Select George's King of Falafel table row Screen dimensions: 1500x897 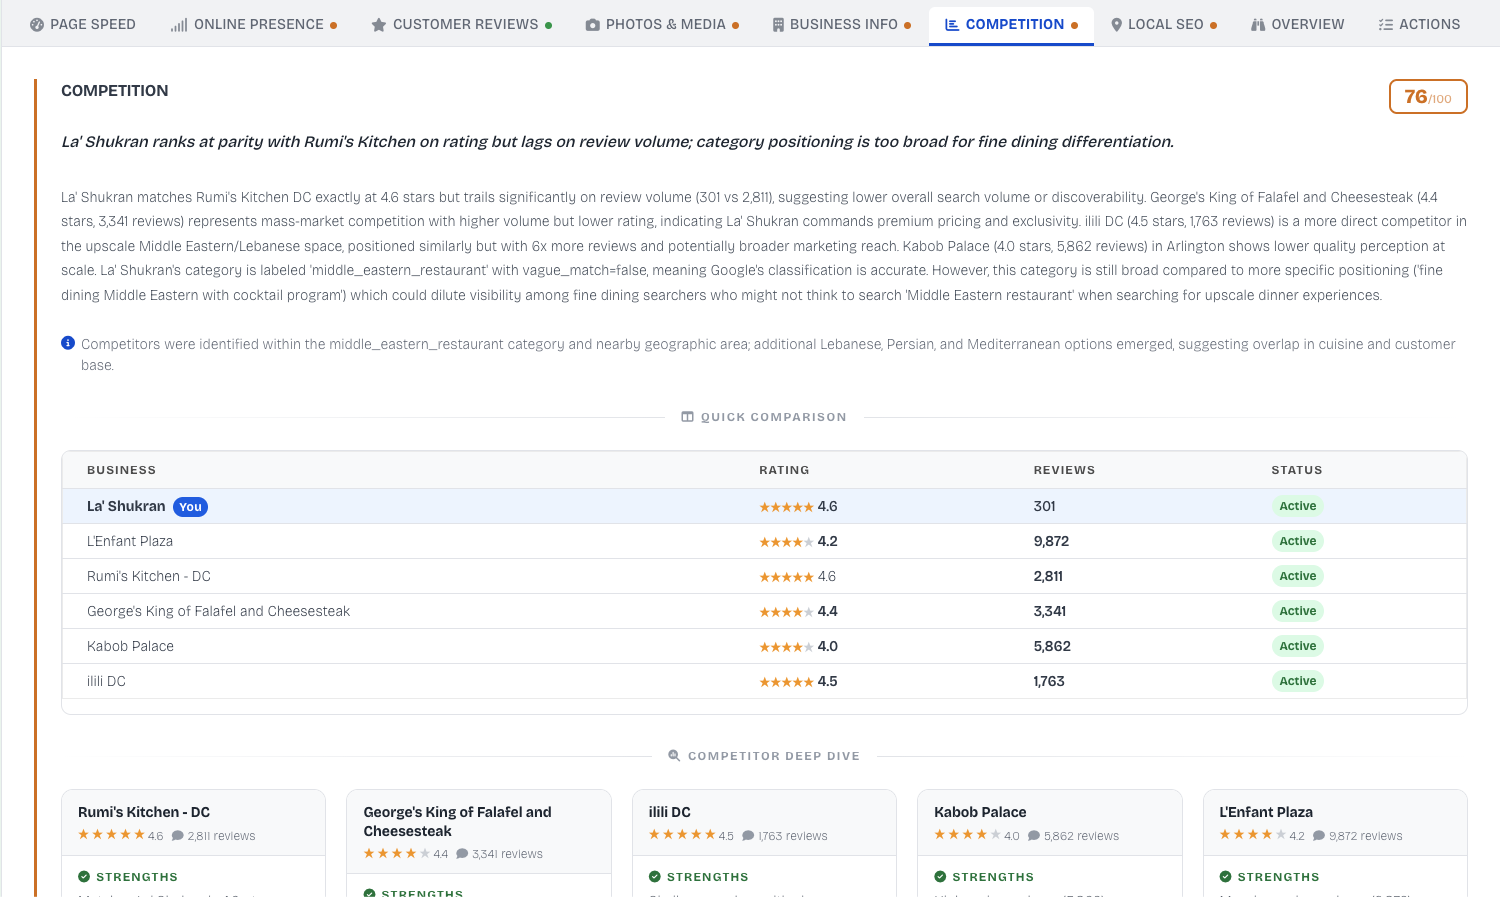tap(764, 611)
